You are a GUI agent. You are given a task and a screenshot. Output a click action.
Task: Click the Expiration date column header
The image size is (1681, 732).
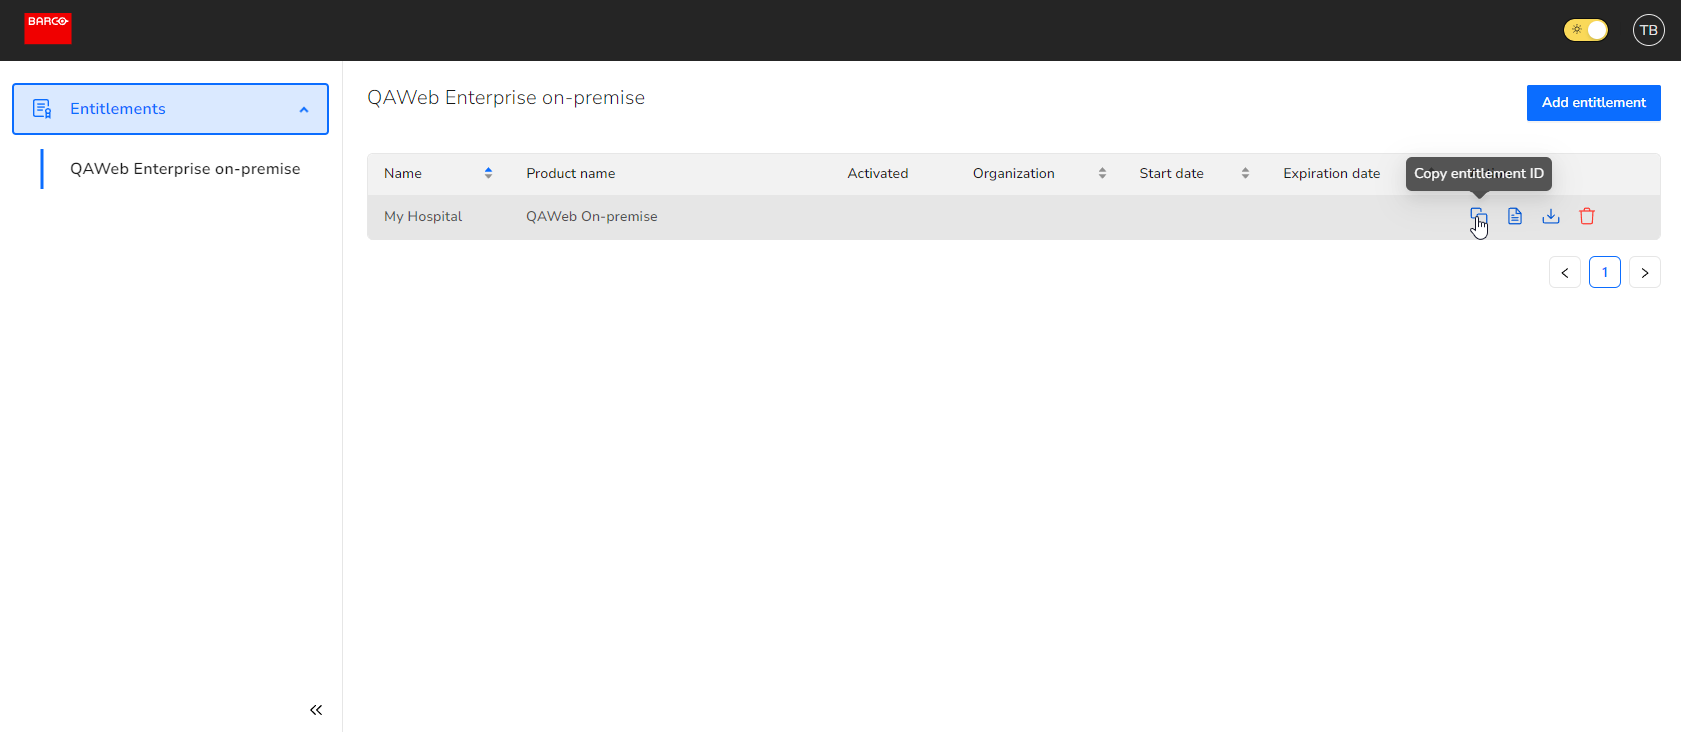(1331, 173)
